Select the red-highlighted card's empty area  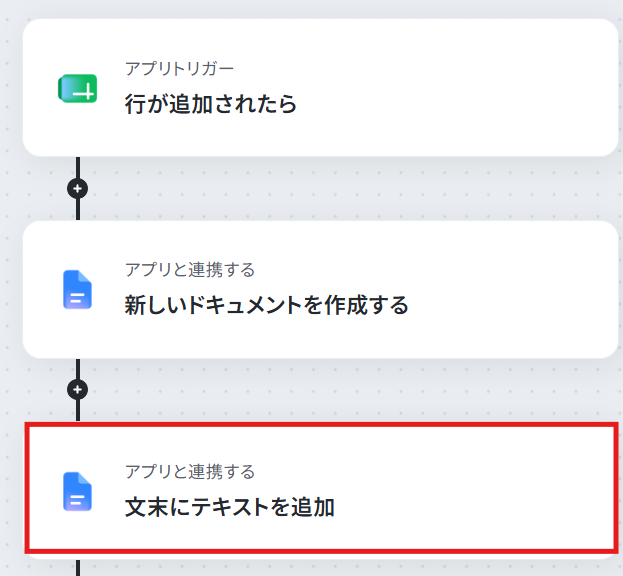click(x=477, y=489)
